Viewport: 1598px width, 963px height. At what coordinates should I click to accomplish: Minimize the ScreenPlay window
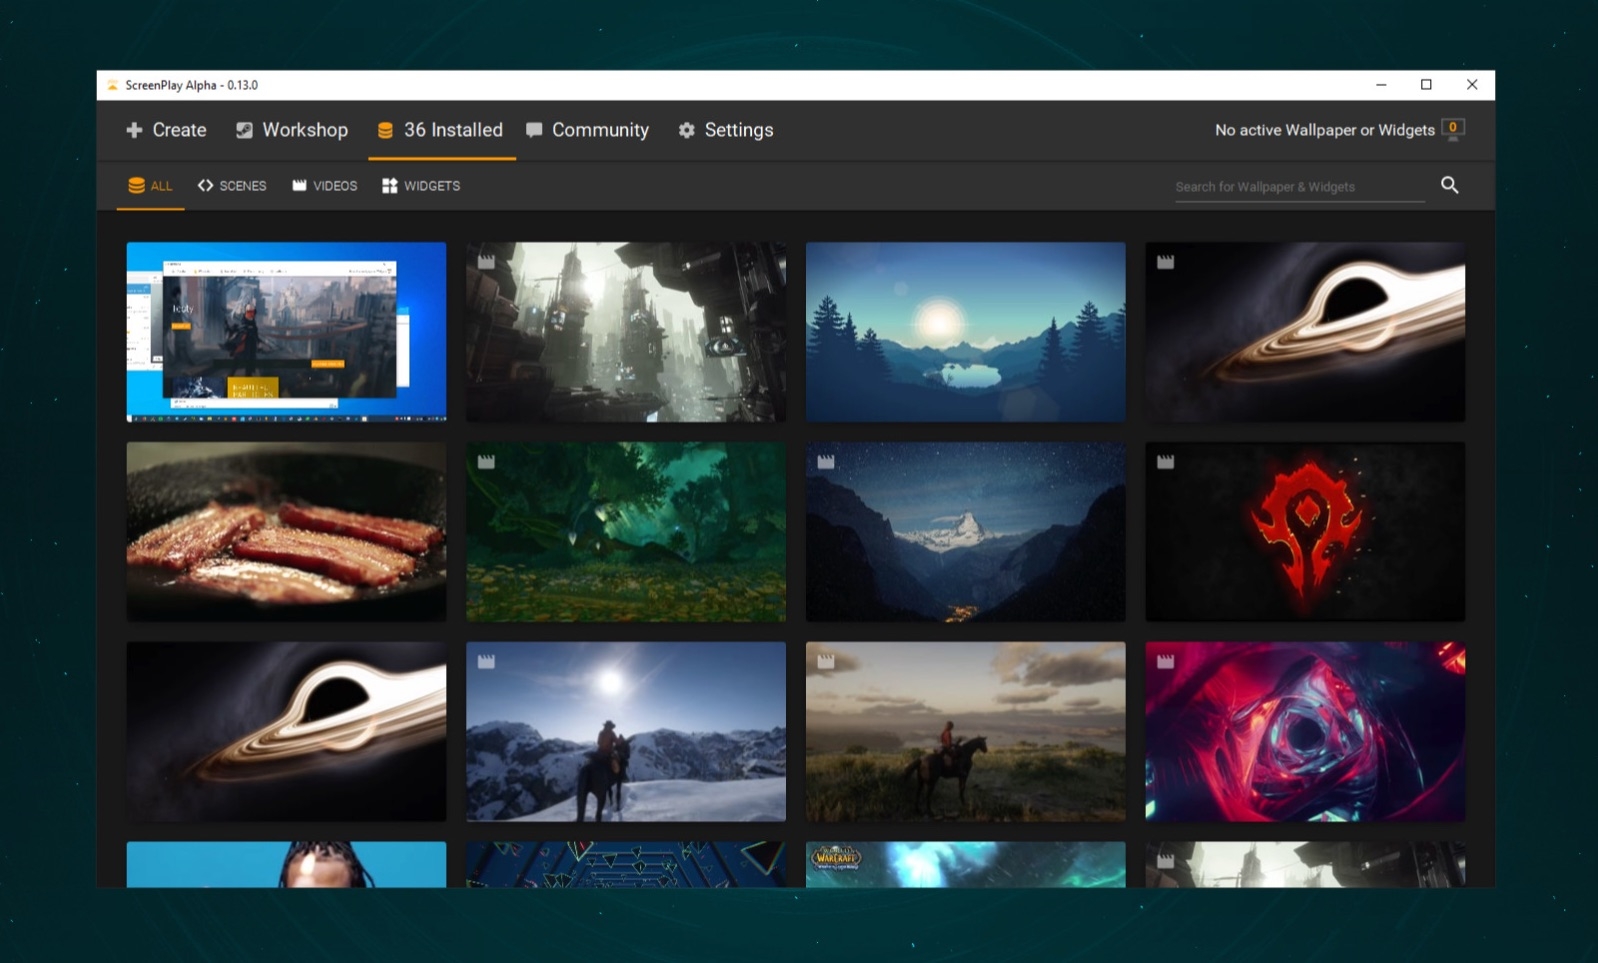[1381, 85]
